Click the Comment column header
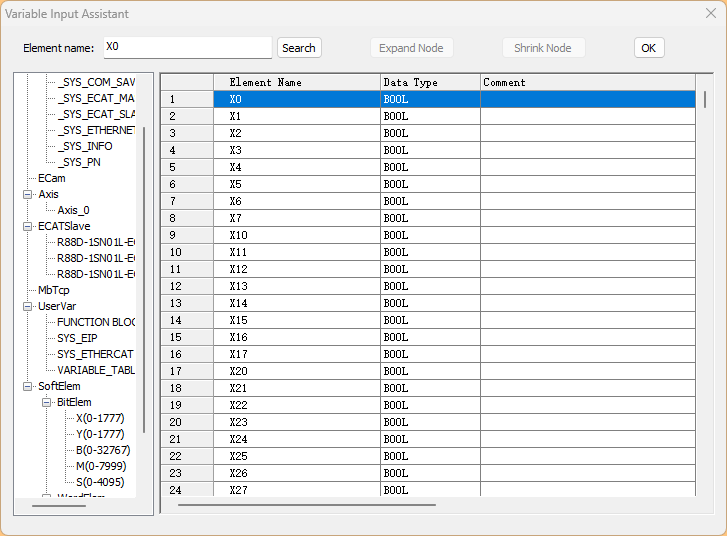The height and width of the screenshot is (536, 727). pyautogui.click(x=588, y=83)
